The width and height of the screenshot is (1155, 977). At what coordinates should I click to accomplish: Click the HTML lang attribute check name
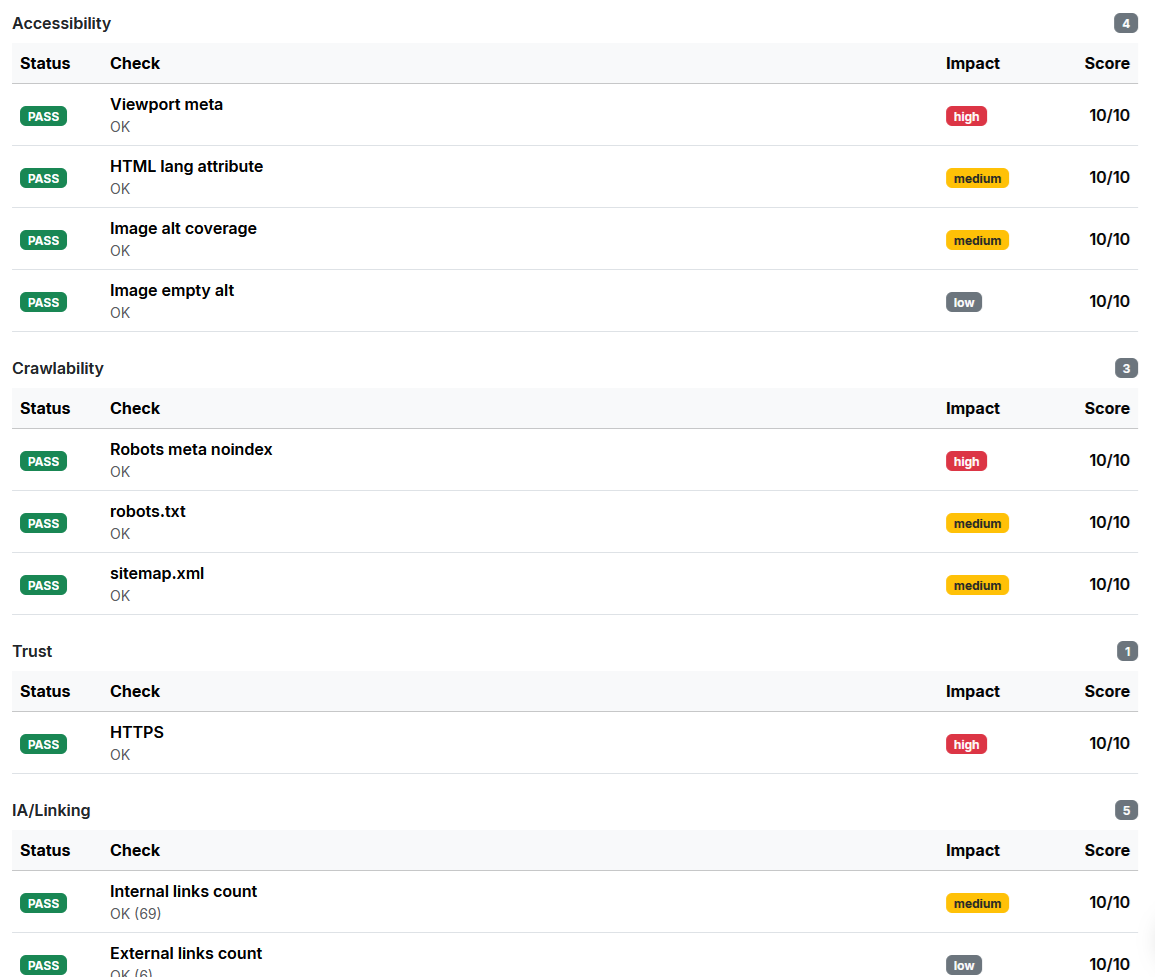(x=186, y=166)
